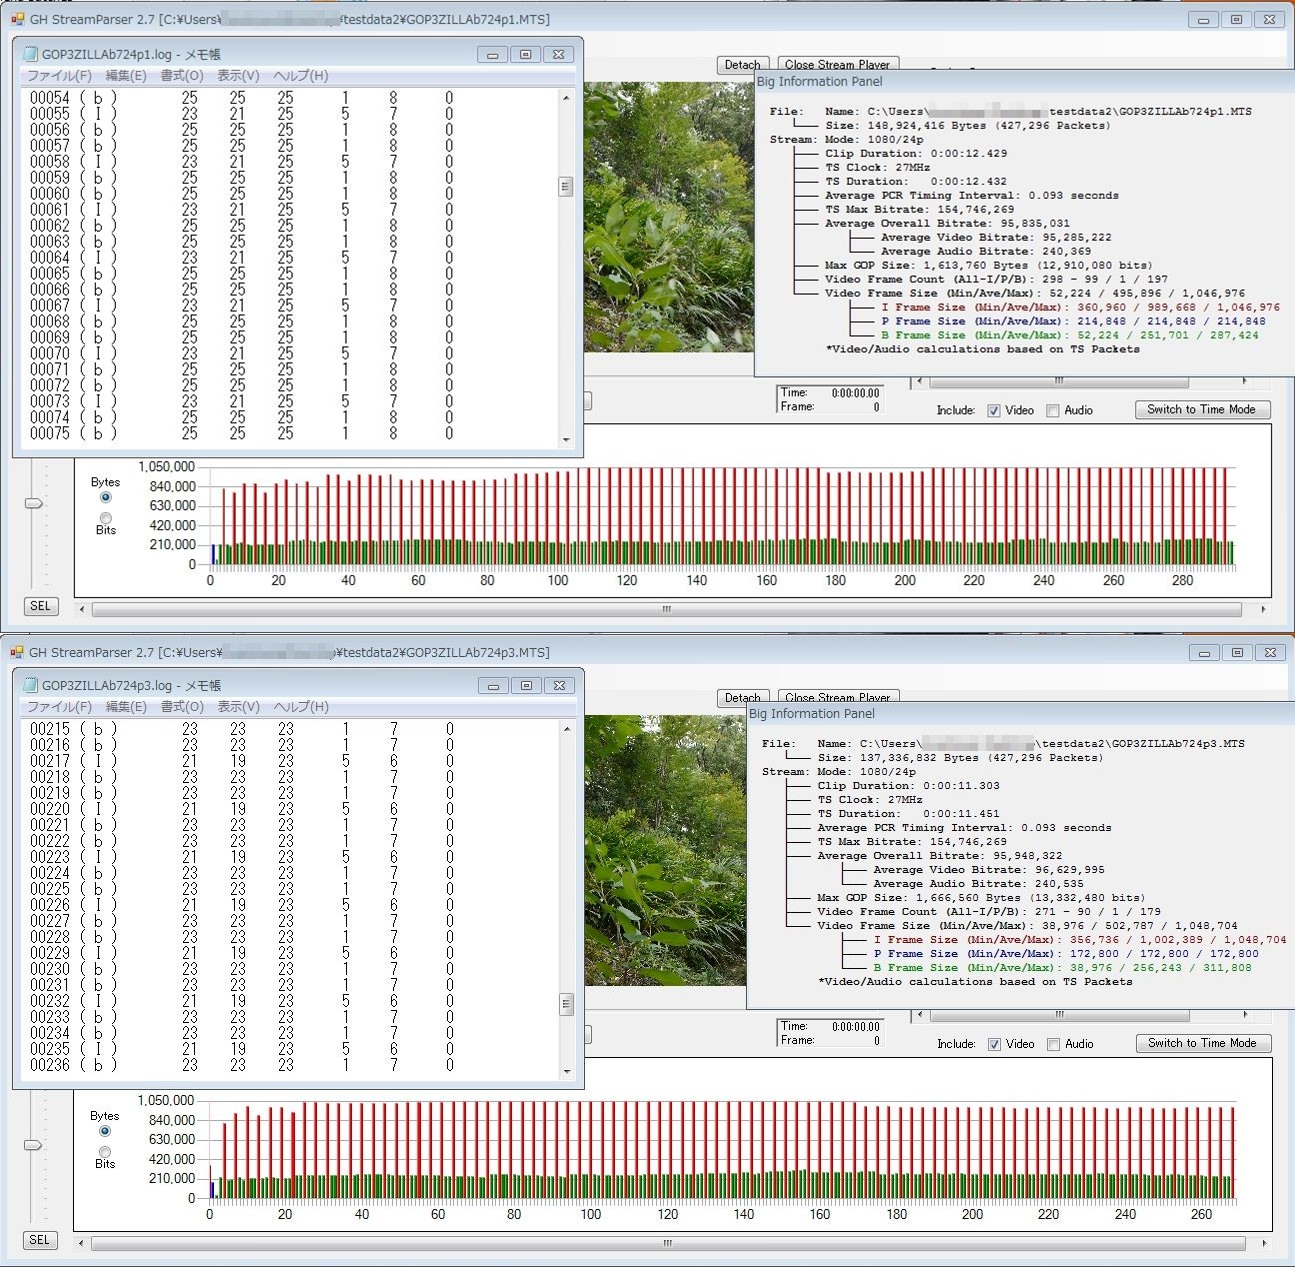Click left scroll arrow of the p3.MTS chart scrollbar
This screenshot has height=1267, width=1295.
click(x=82, y=1243)
